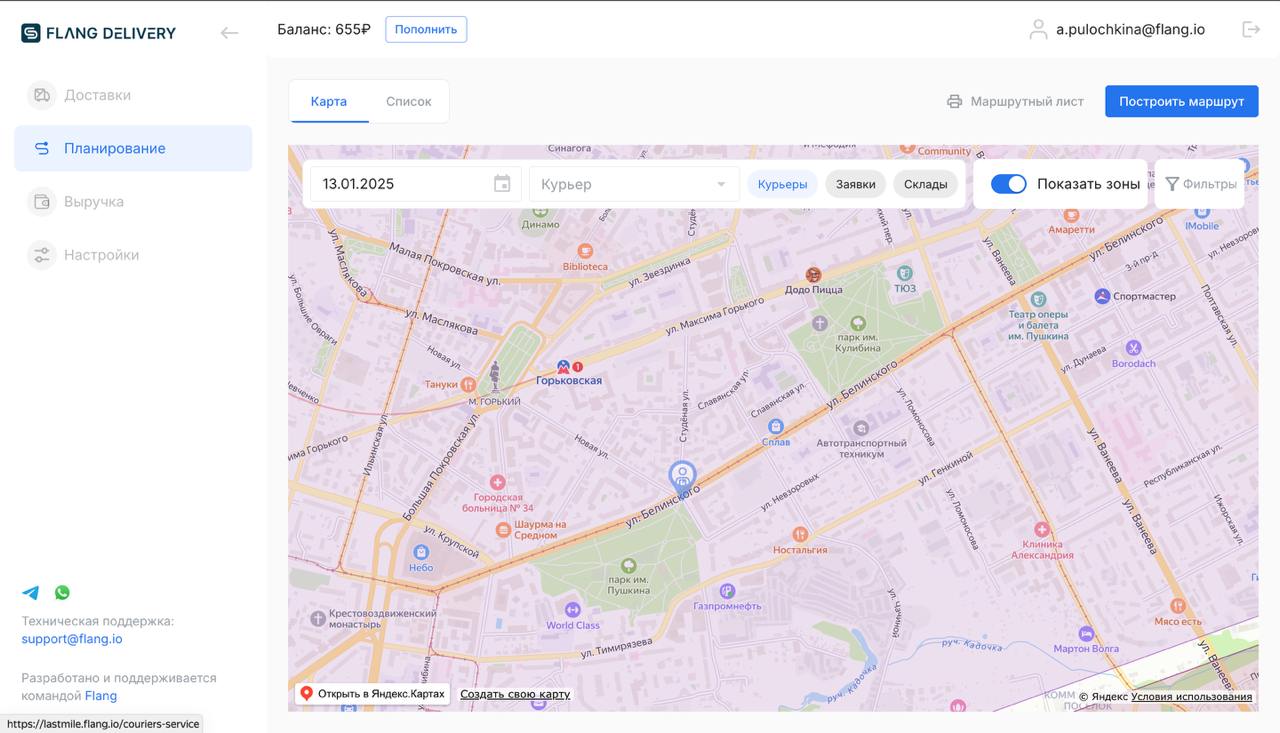This screenshot has height=733, width=1280.
Task: Disable the Показать зоны toggle switch
Action: pyautogui.click(x=1008, y=184)
